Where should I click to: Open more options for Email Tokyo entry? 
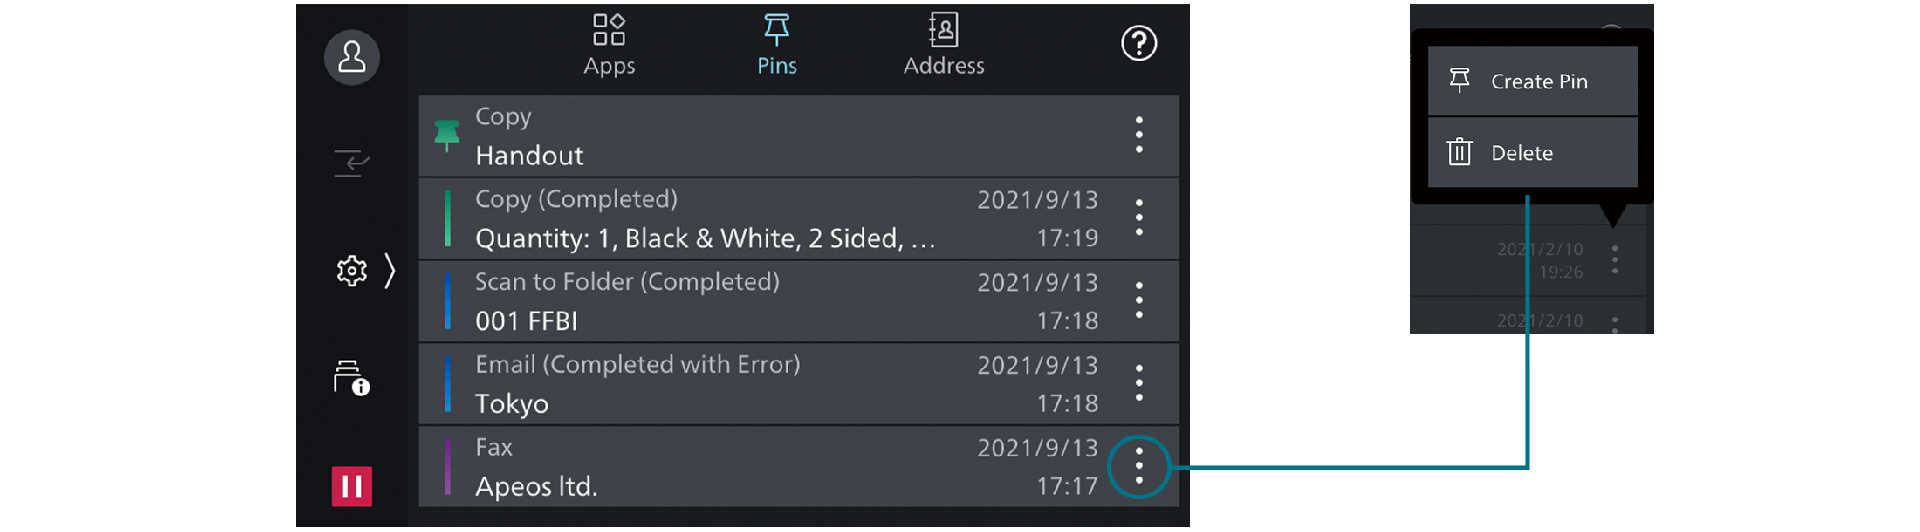click(1138, 384)
